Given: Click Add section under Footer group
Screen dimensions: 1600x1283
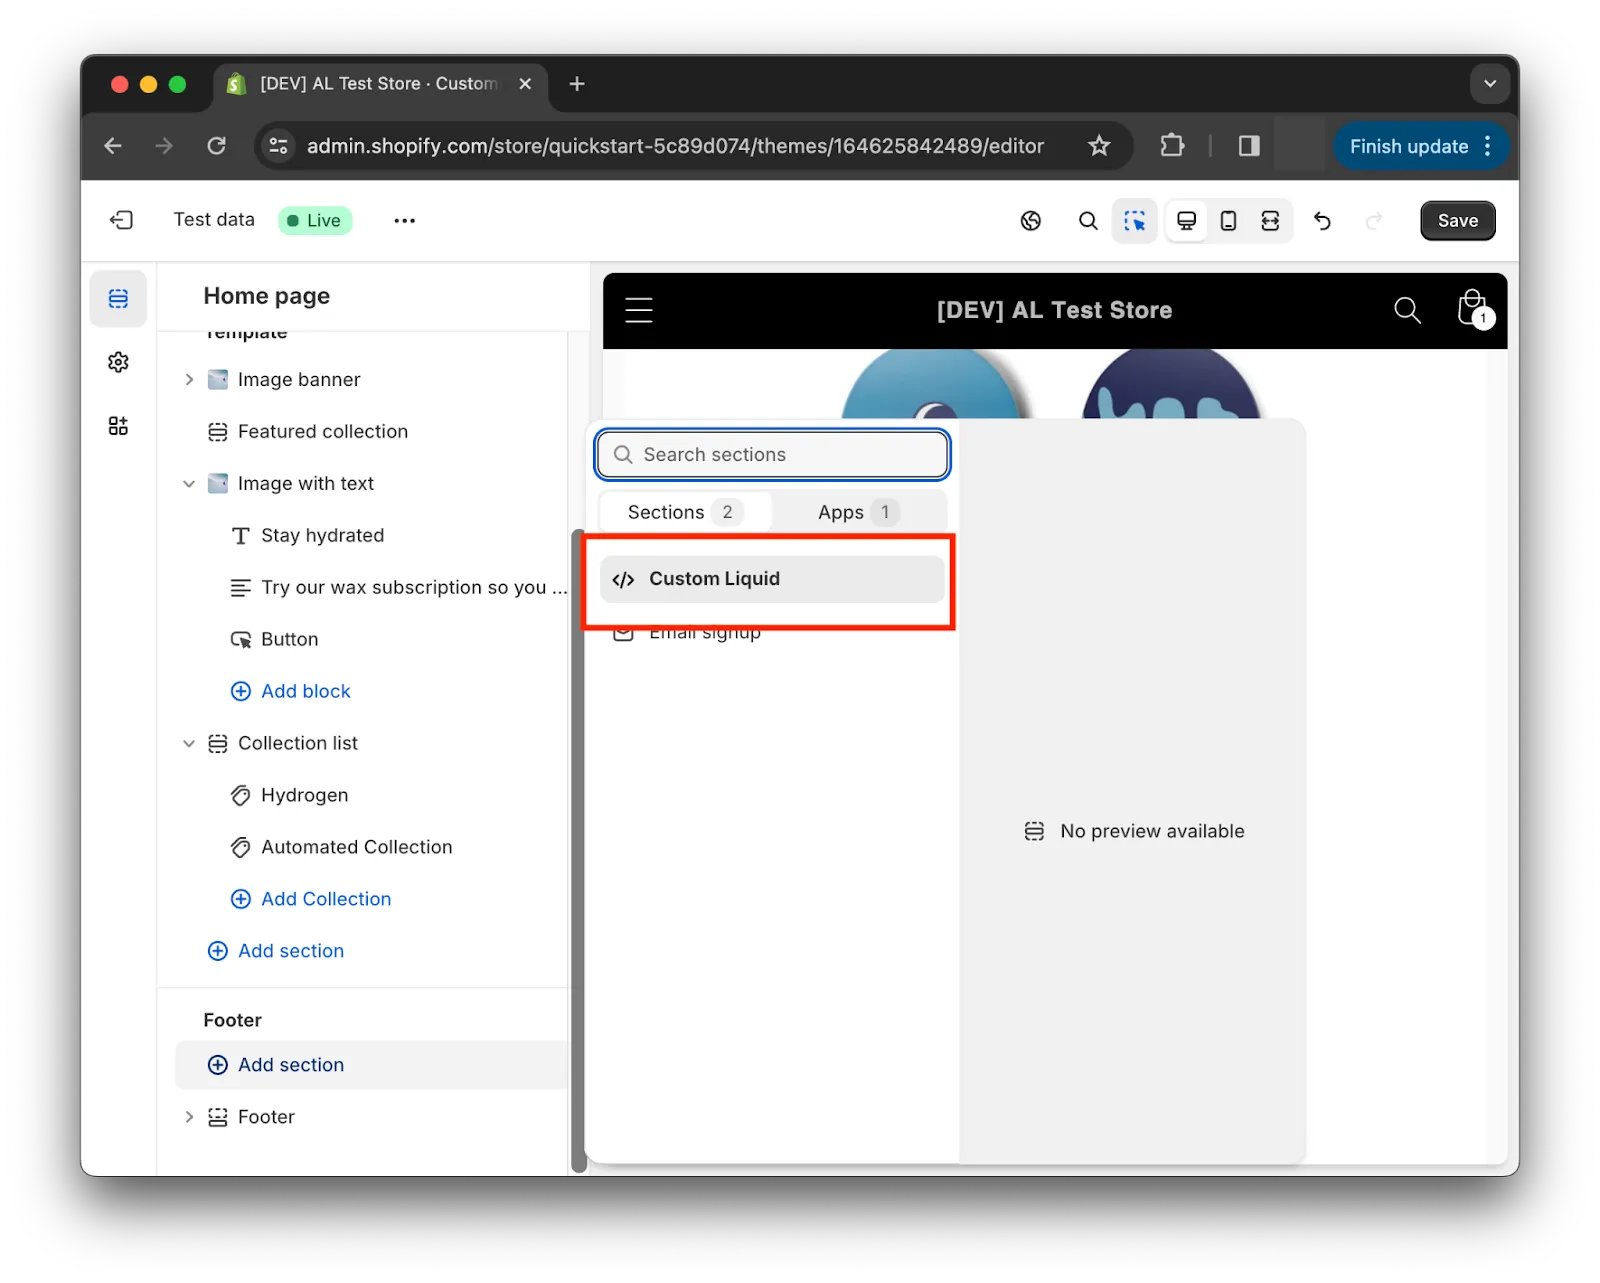Looking at the screenshot, I should coord(371,1065).
